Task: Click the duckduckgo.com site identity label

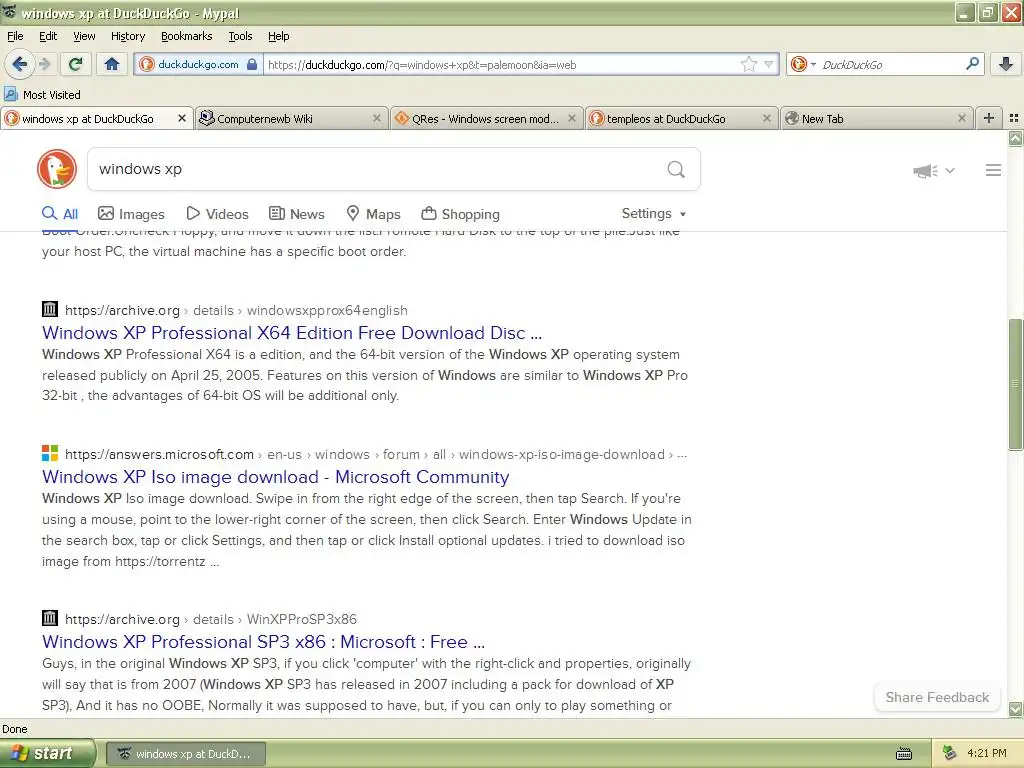Action: tap(198, 64)
